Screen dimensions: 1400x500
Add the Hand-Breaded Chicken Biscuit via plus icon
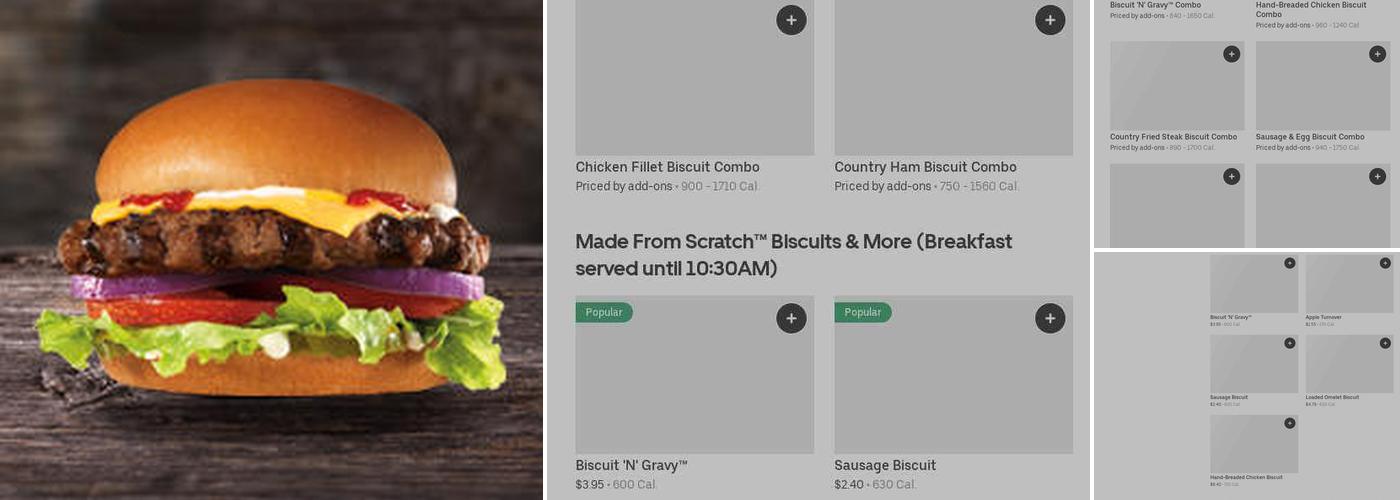click(x=1289, y=423)
